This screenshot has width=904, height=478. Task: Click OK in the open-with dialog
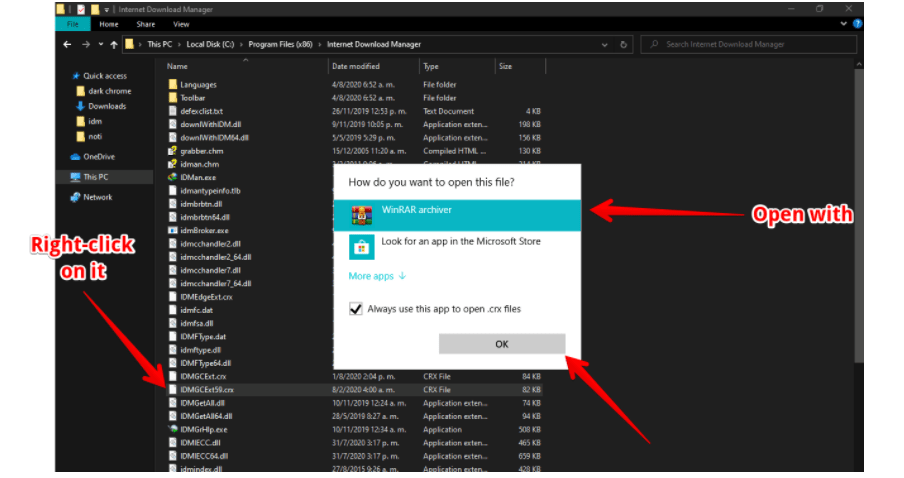(502, 344)
